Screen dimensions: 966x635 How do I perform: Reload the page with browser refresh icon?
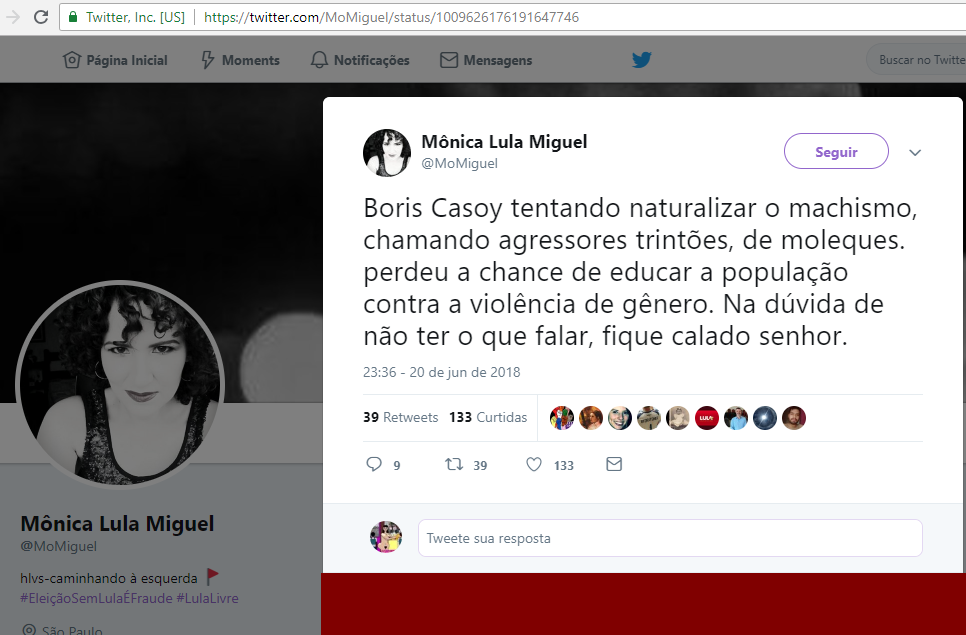(x=41, y=17)
